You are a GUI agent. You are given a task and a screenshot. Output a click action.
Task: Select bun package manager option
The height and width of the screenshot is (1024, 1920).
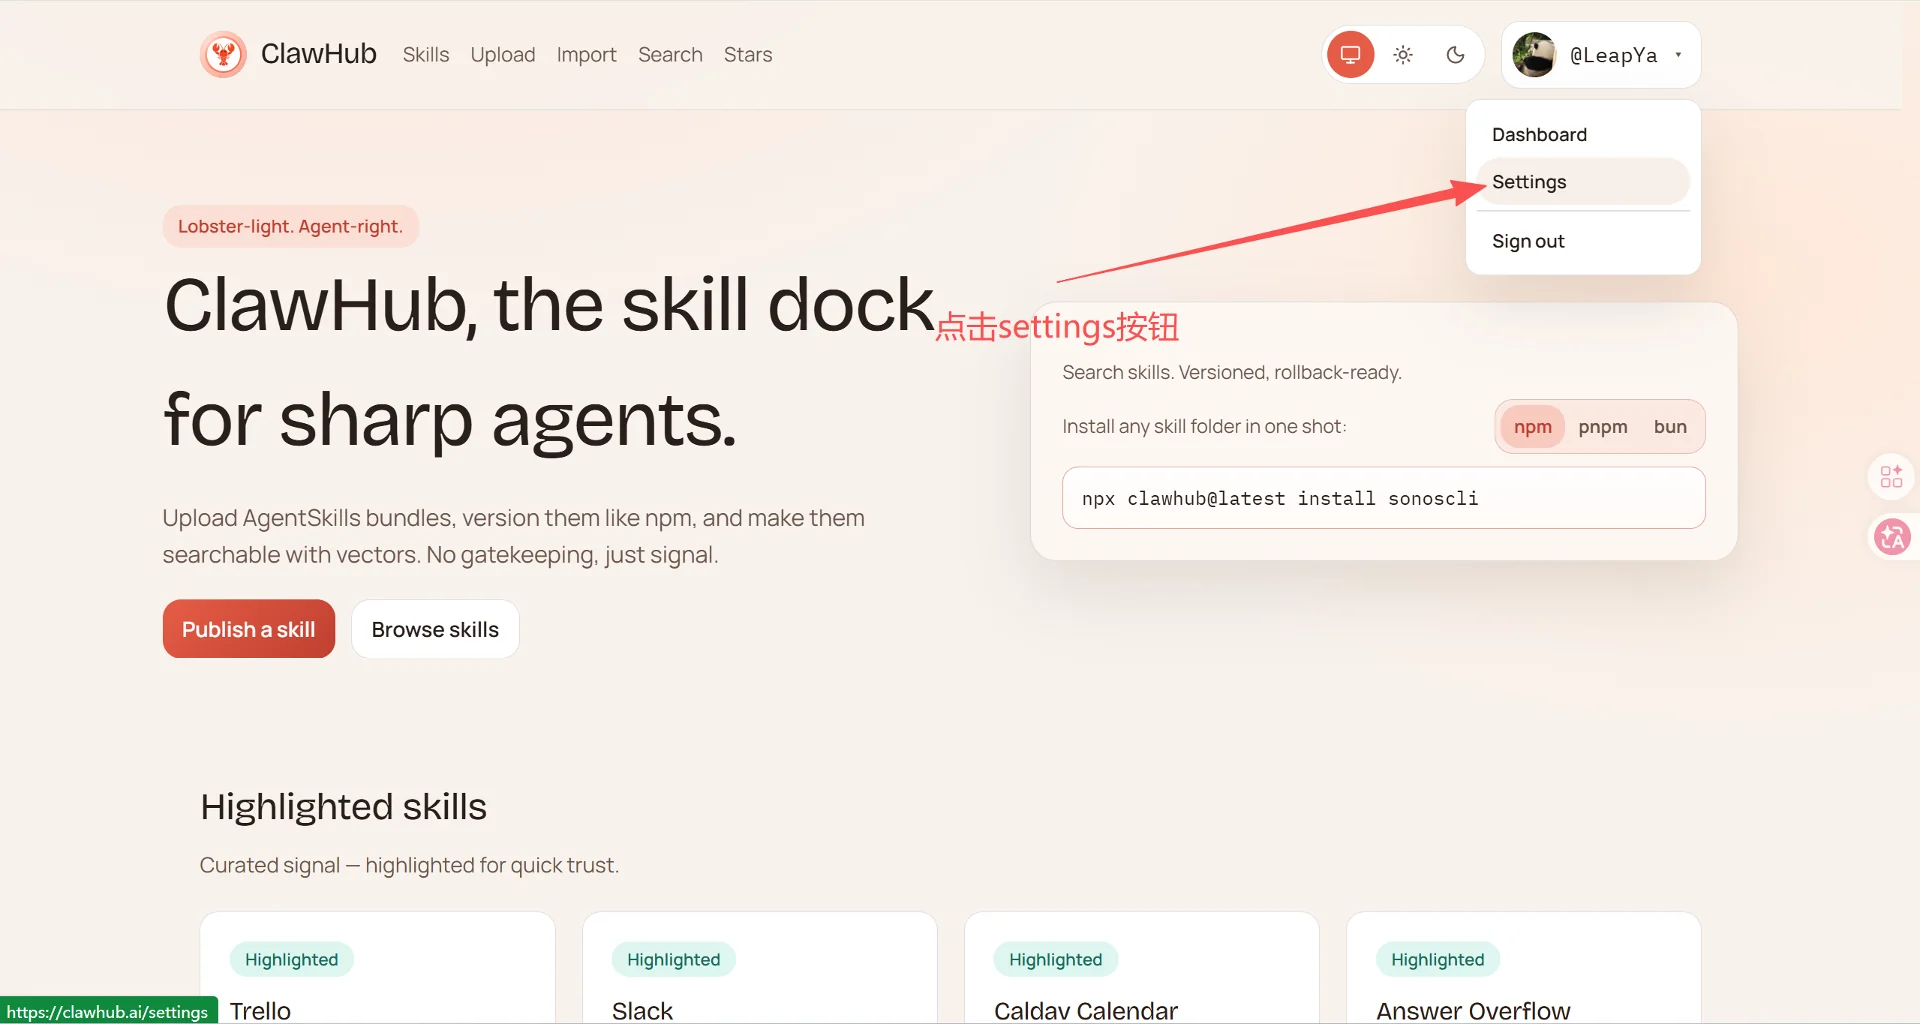pos(1669,427)
